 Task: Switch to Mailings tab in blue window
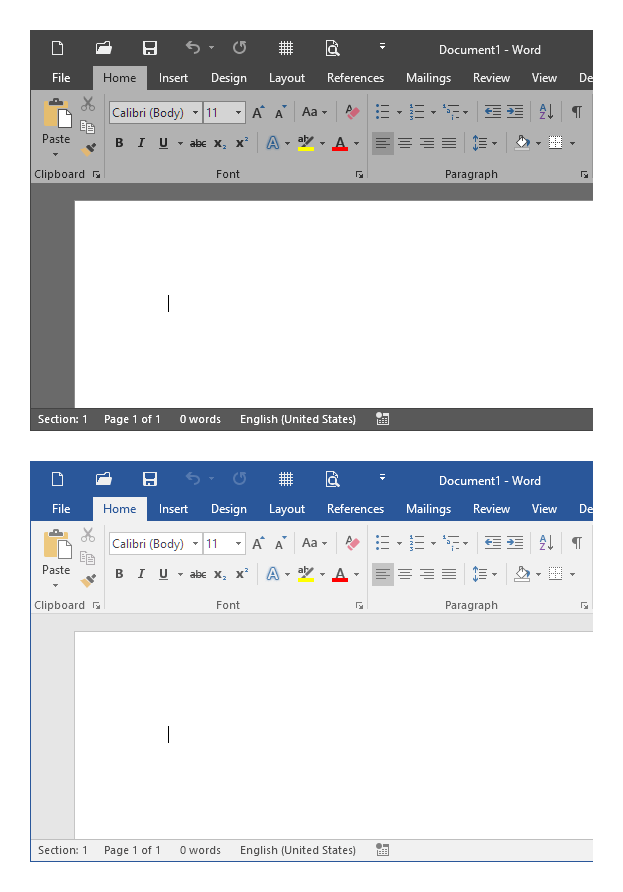(x=428, y=509)
